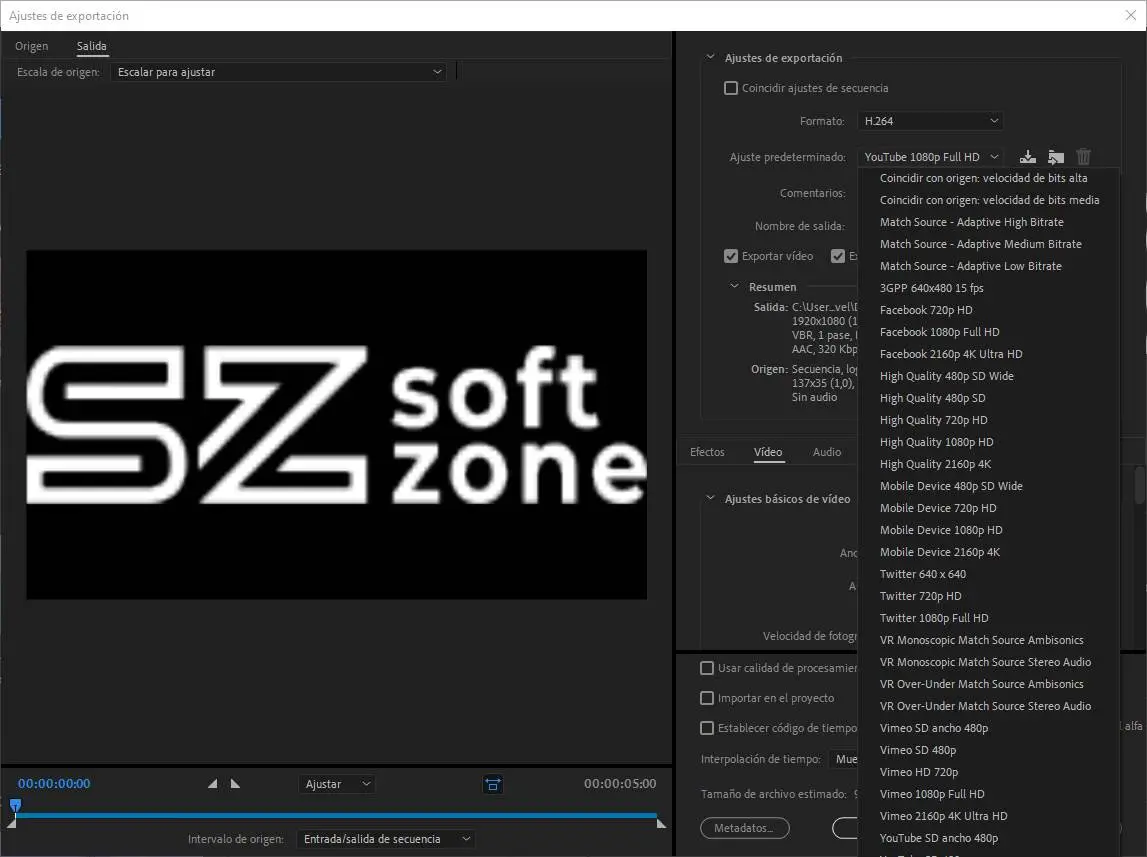Screen dimensions: 1147x857
Task: Collapse the Ajuste predeterminado preset dropdown
Action: point(930,156)
